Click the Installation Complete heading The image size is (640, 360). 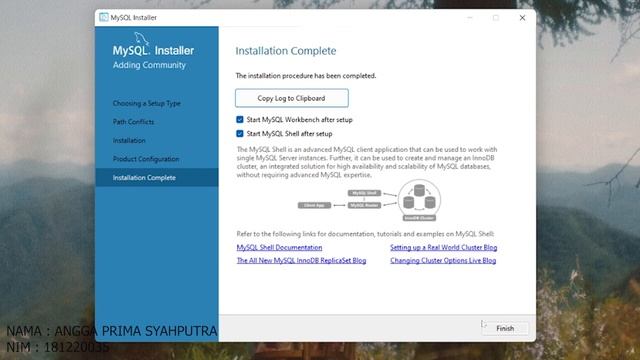(x=286, y=51)
